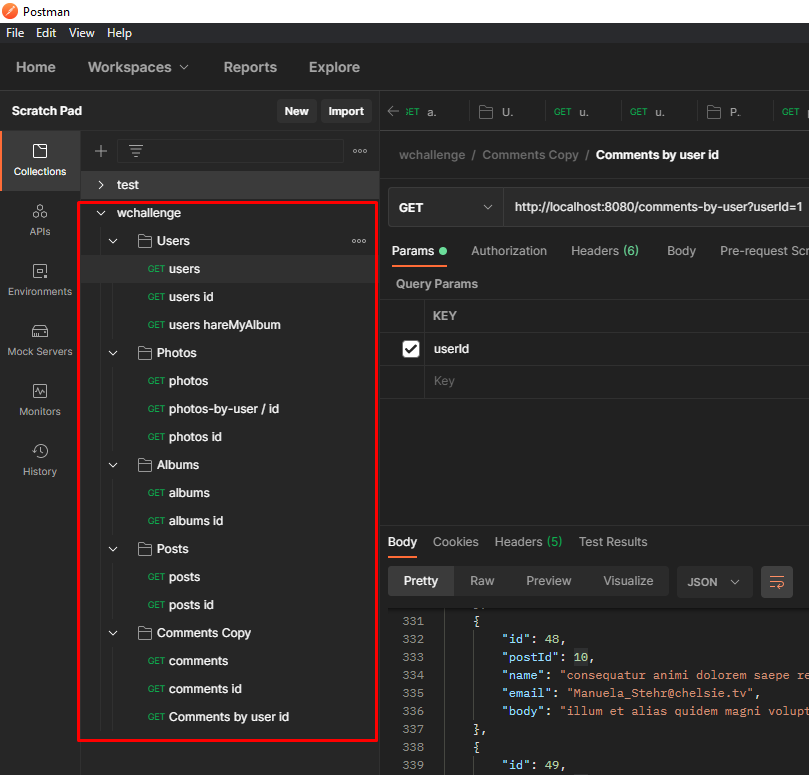Select the Mock Servers icon
Viewport: 809px width, 775px height.
[x=39, y=340]
